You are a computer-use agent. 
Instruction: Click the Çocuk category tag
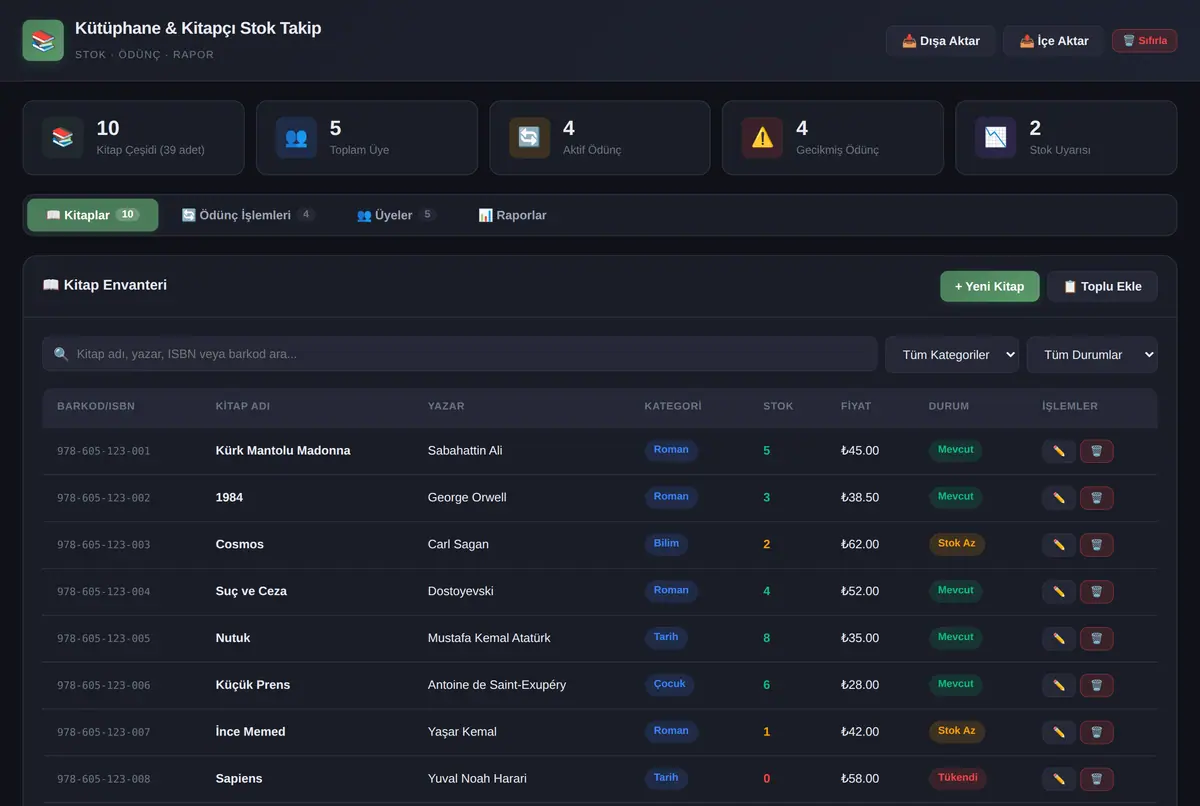tap(670, 684)
